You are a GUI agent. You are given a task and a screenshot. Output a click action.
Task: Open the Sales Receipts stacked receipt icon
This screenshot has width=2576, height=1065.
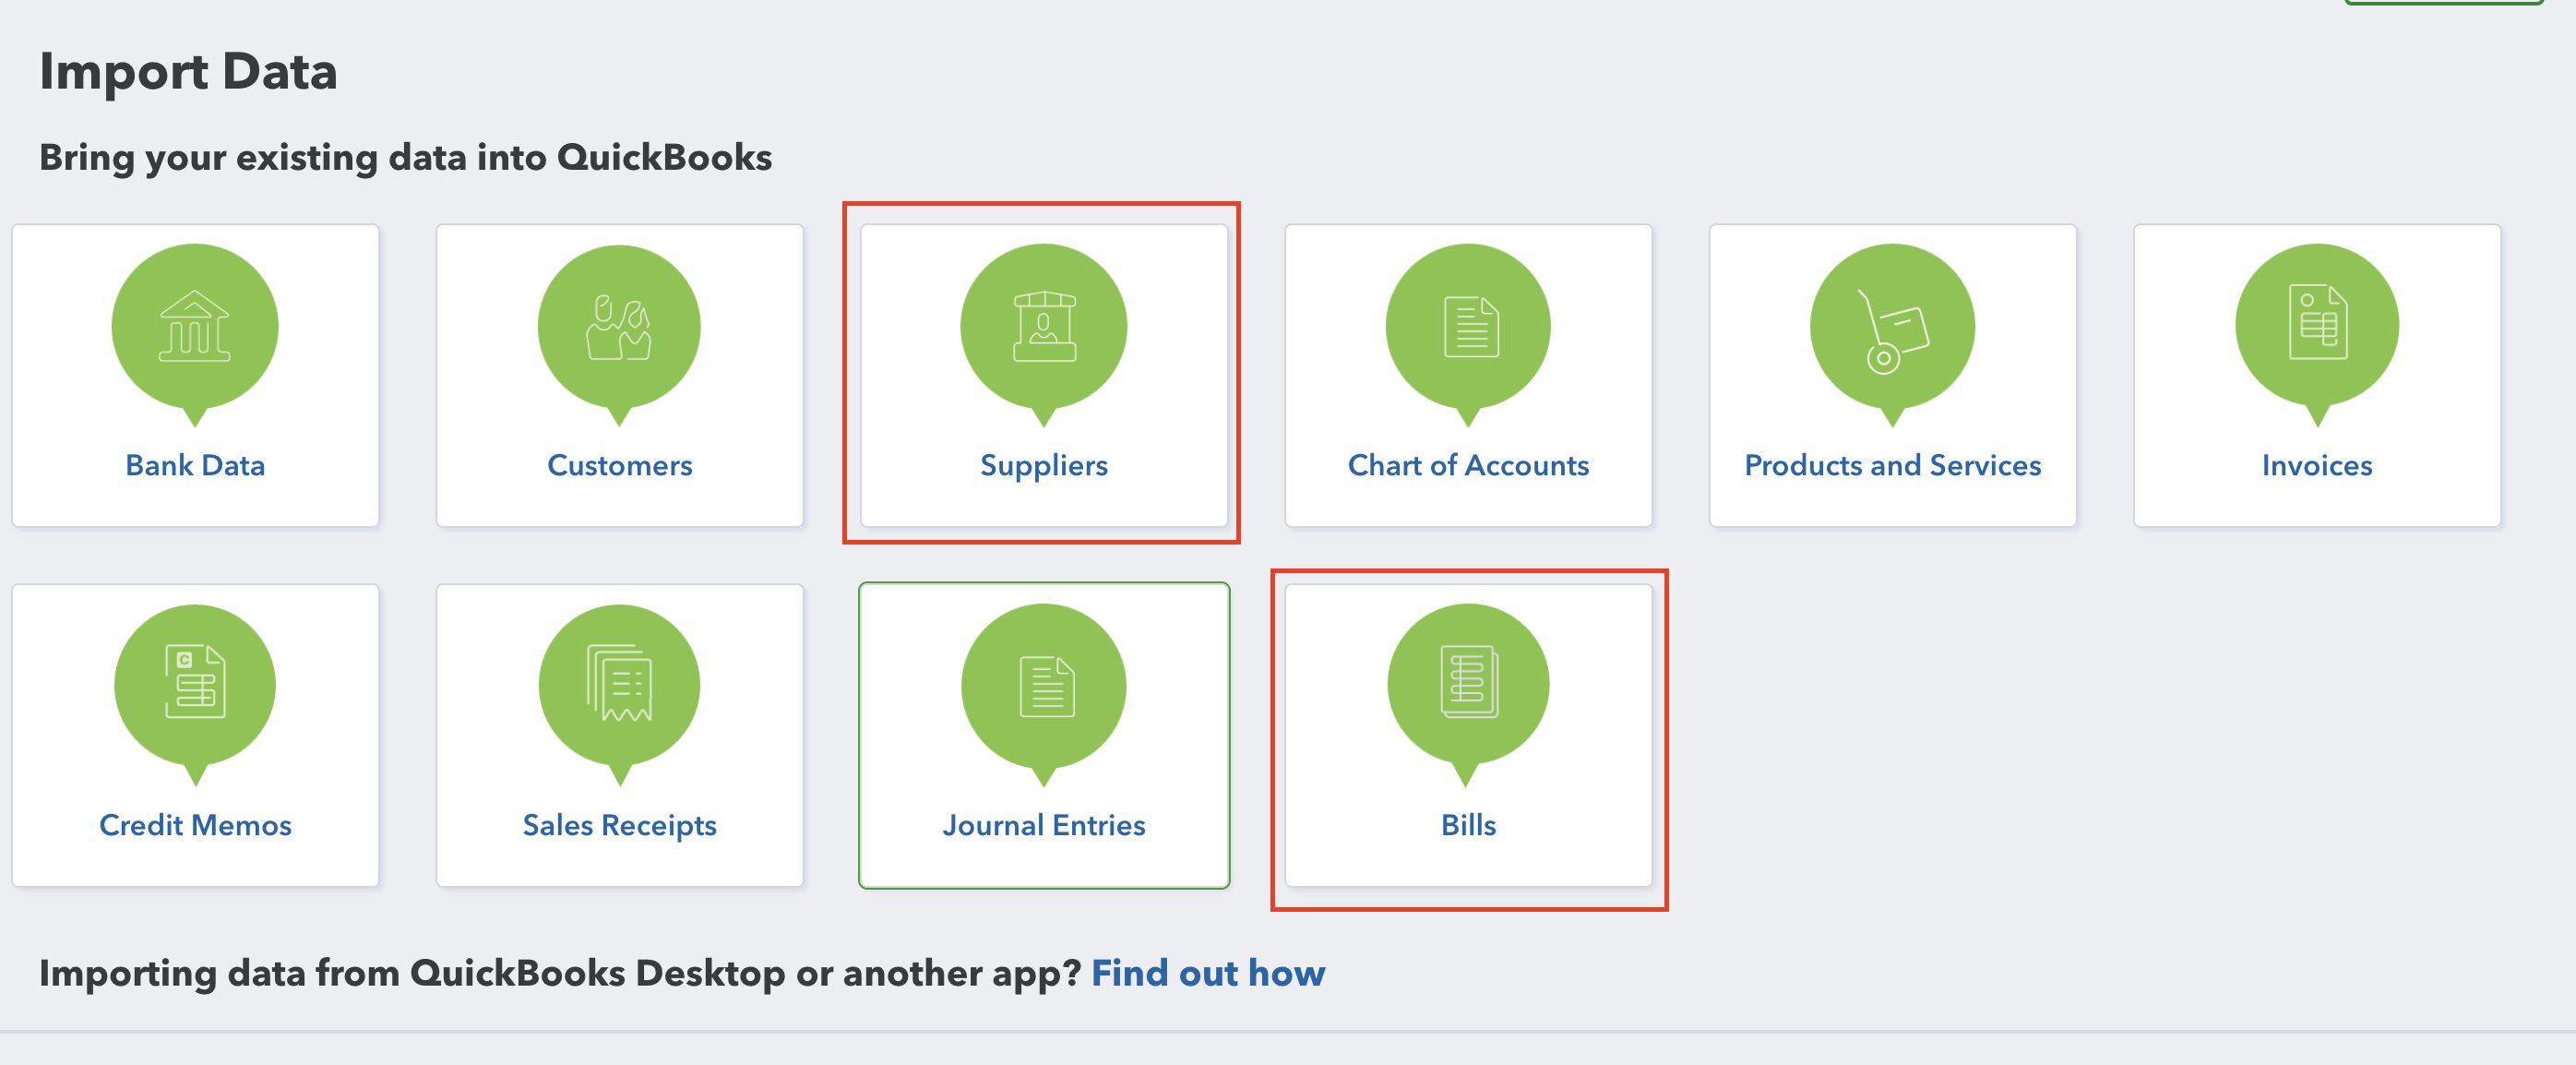[x=619, y=684]
